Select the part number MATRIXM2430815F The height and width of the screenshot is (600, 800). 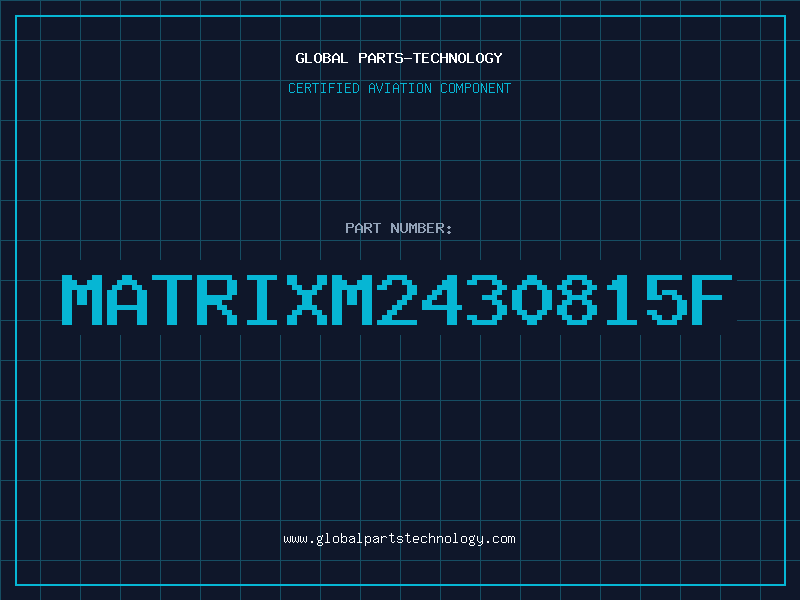click(x=397, y=299)
